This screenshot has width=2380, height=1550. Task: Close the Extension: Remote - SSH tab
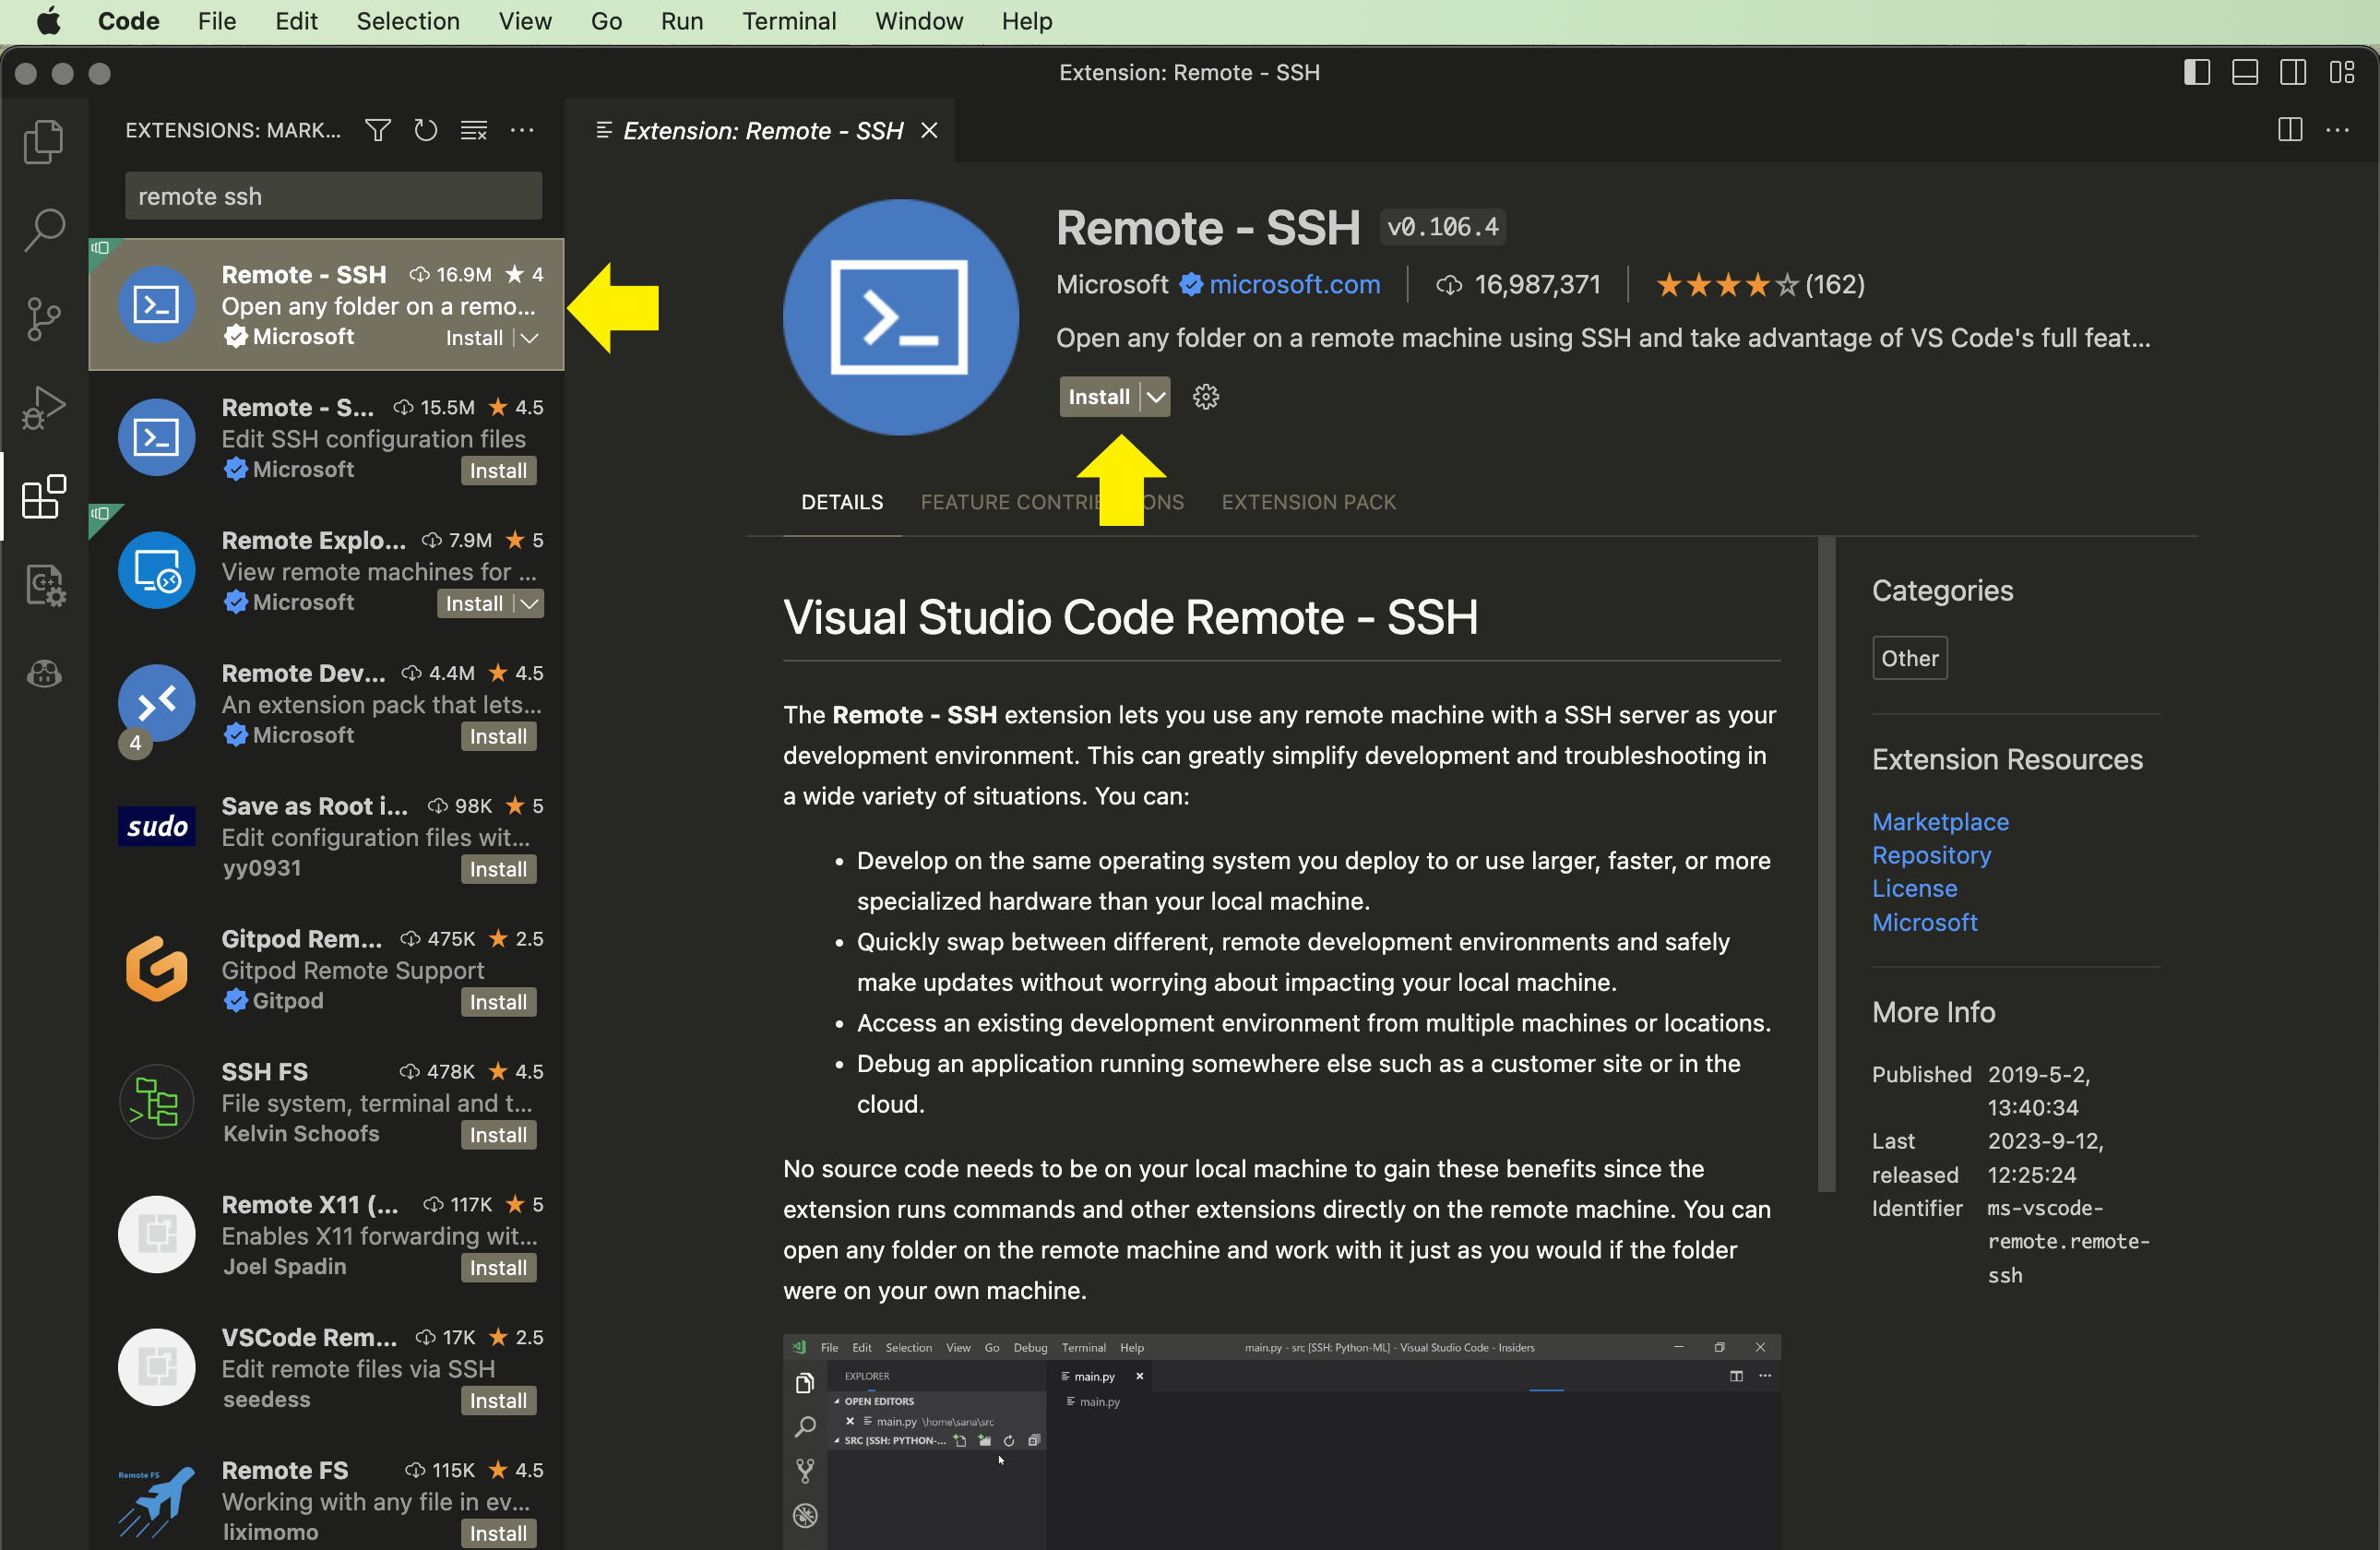tap(929, 131)
